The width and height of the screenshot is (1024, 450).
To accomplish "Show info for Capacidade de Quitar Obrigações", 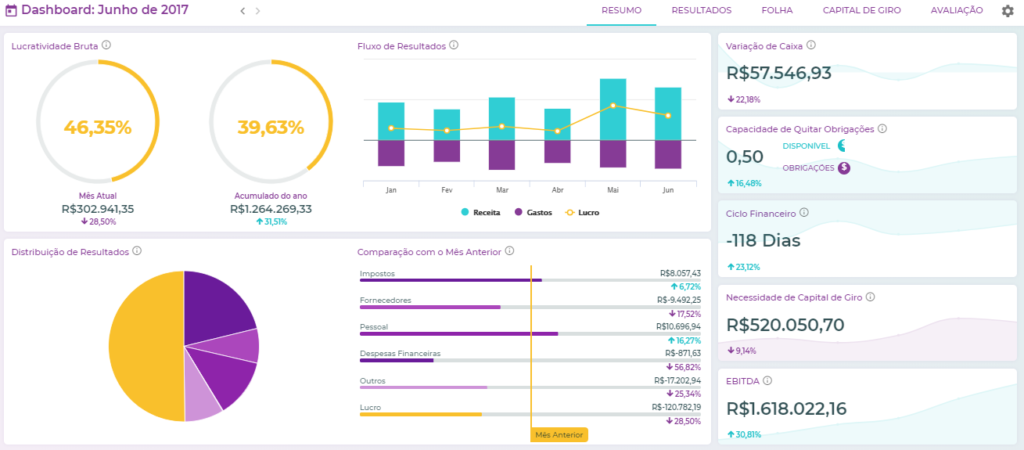I will click(882, 129).
